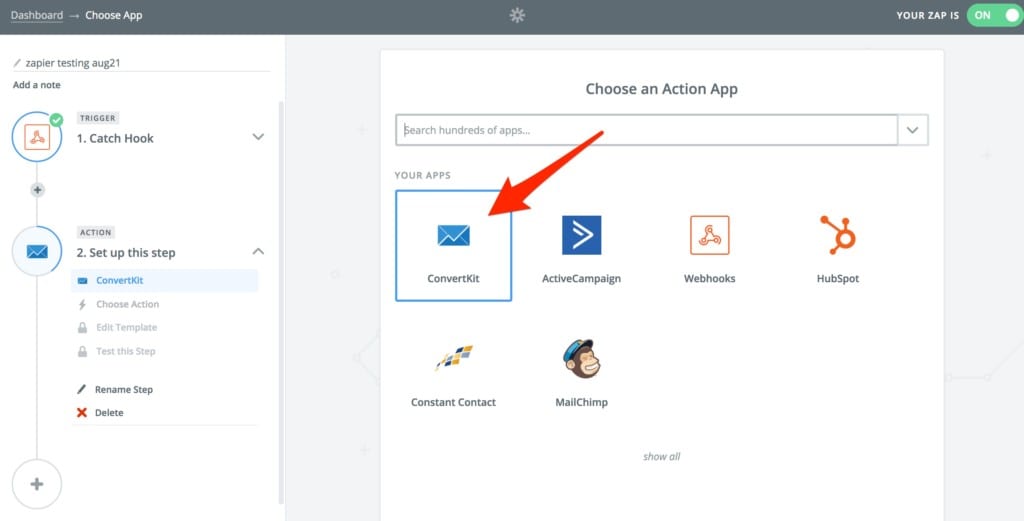This screenshot has width=1024, height=521.
Task: Click the lock icon beside Test this Step
Action: [x=82, y=351]
